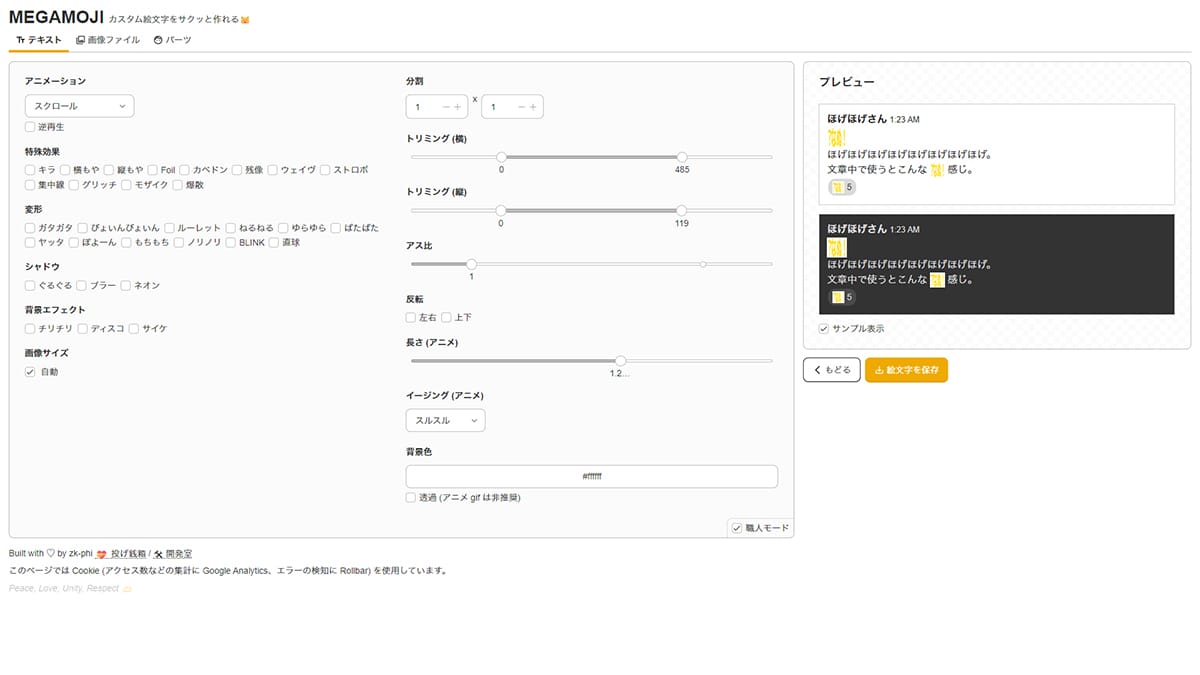Enable the 透過 transparent background checkbox

coord(411,497)
